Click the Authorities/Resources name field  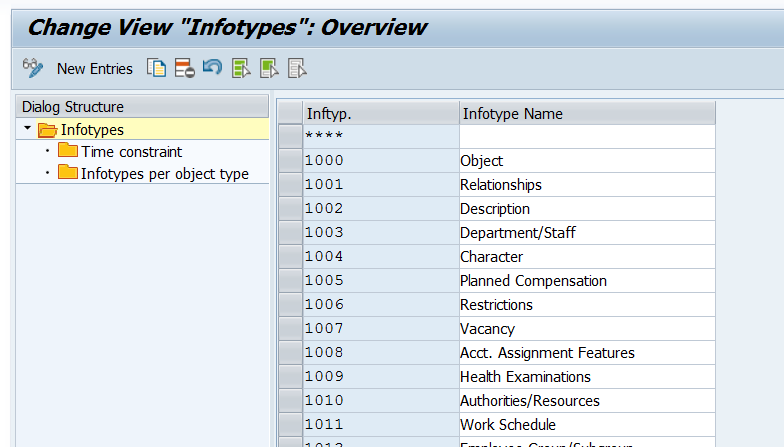pyautogui.click(x=588, y=400)
